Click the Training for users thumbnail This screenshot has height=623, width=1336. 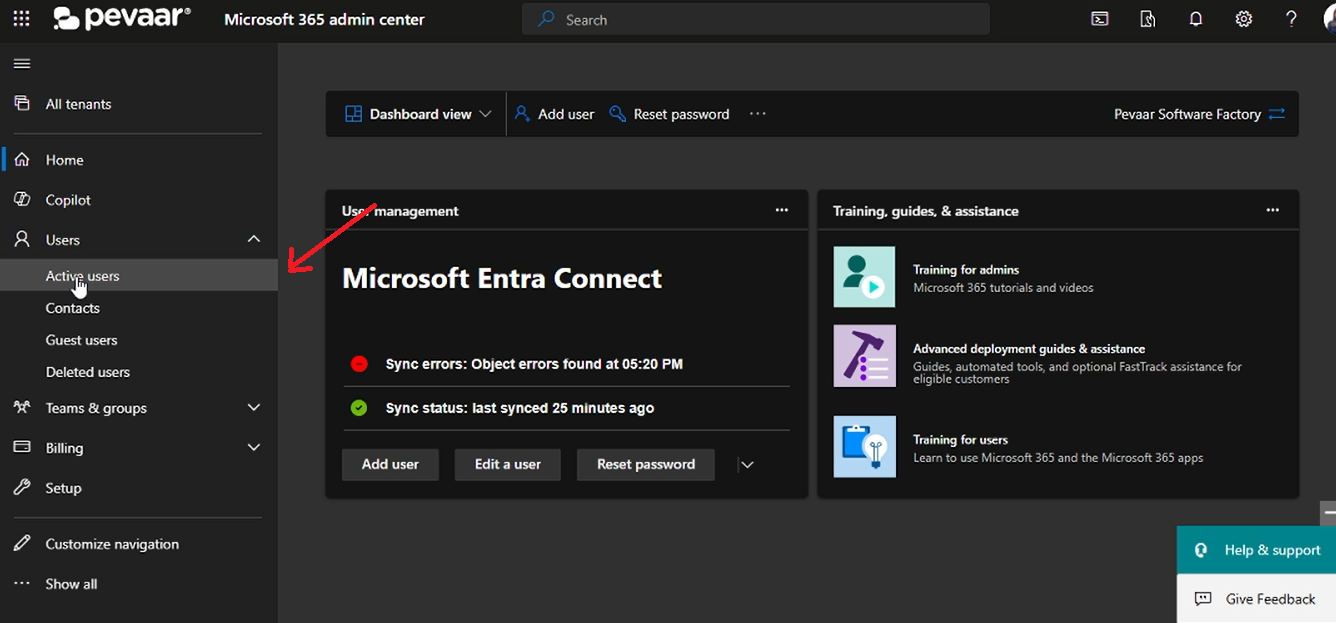click(865, 447)
